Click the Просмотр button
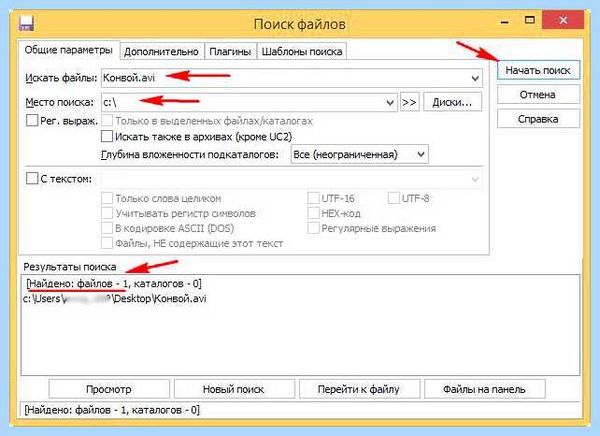The height and width of the screenshot is (436, 600). pos(109,389)
